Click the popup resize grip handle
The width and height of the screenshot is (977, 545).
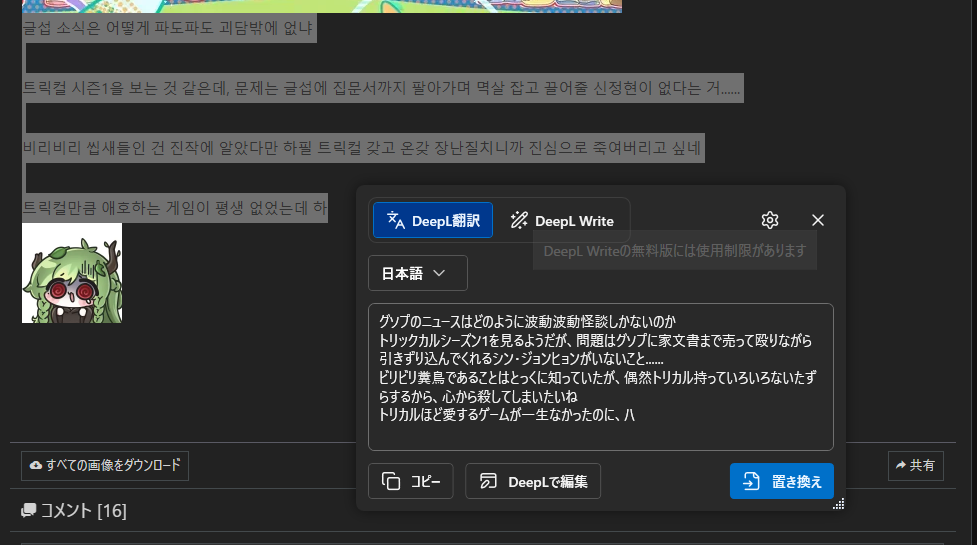pyautogui.click(x=838, y=504)
